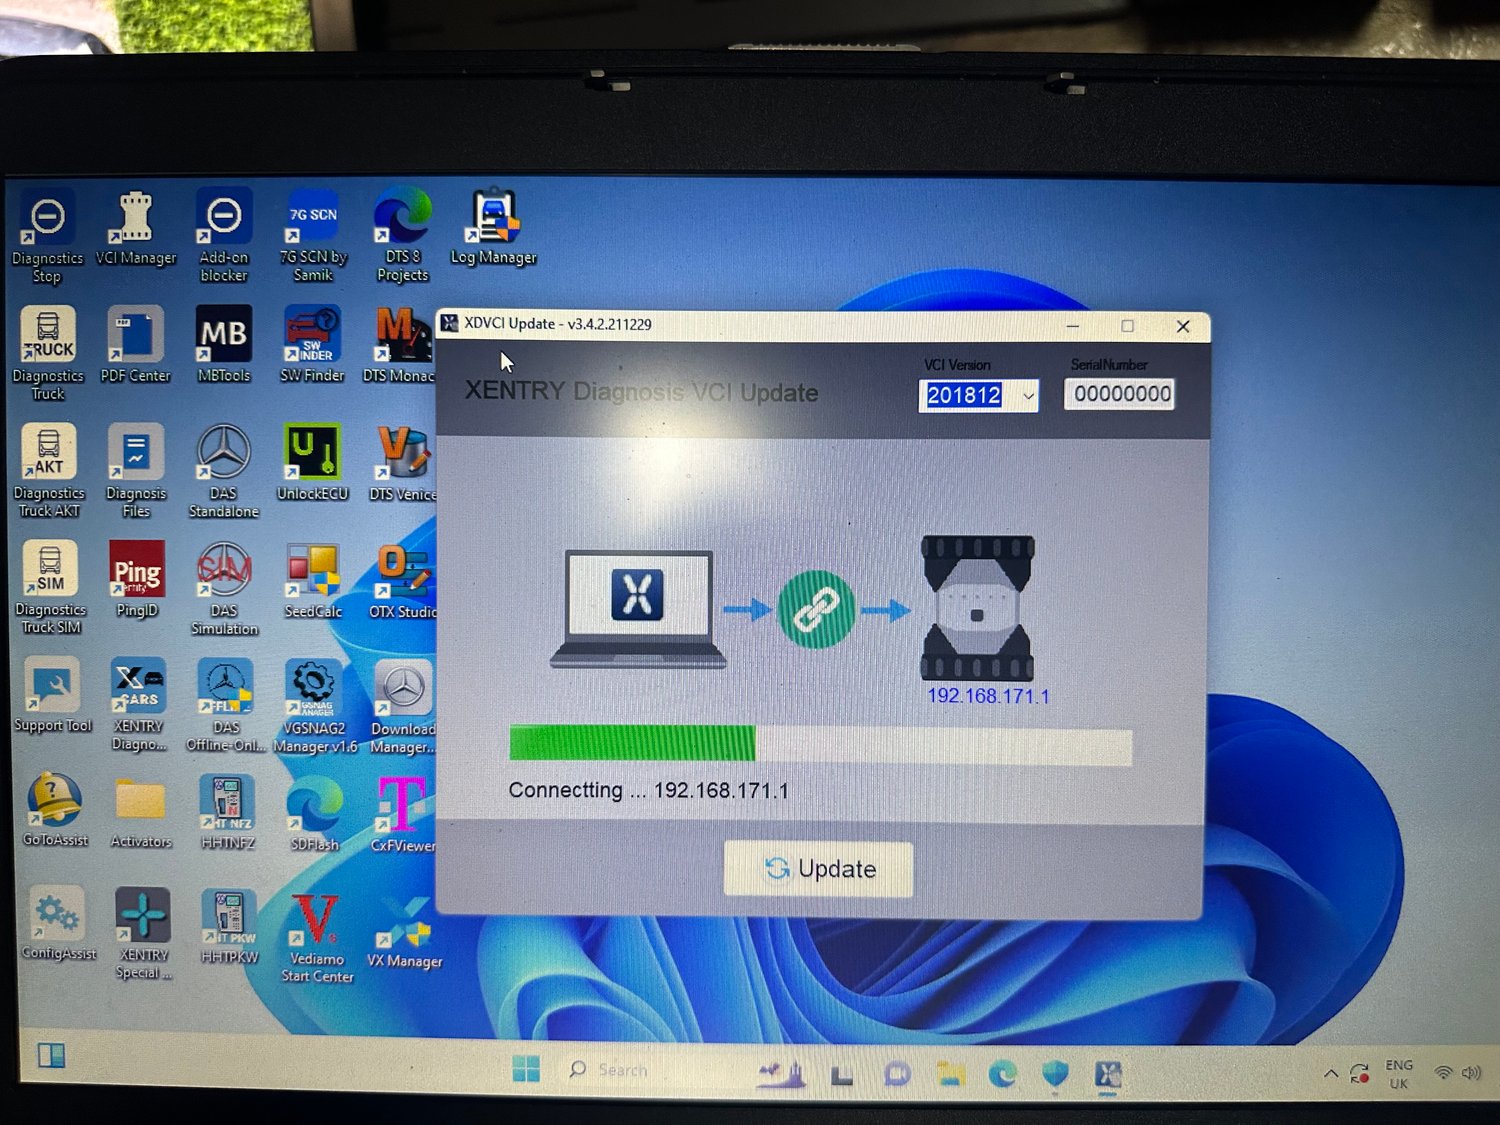The image size is (1500, 1125).
Task: Click the "Connectting ... 192.168.171.1" status text
Action: (648, 790)
